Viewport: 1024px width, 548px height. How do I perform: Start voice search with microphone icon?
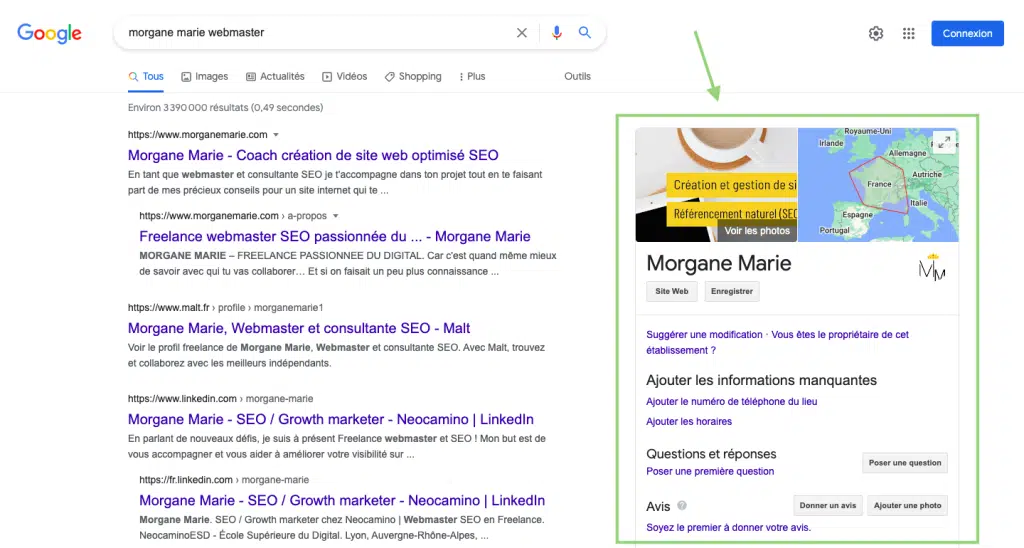point(556,33)
